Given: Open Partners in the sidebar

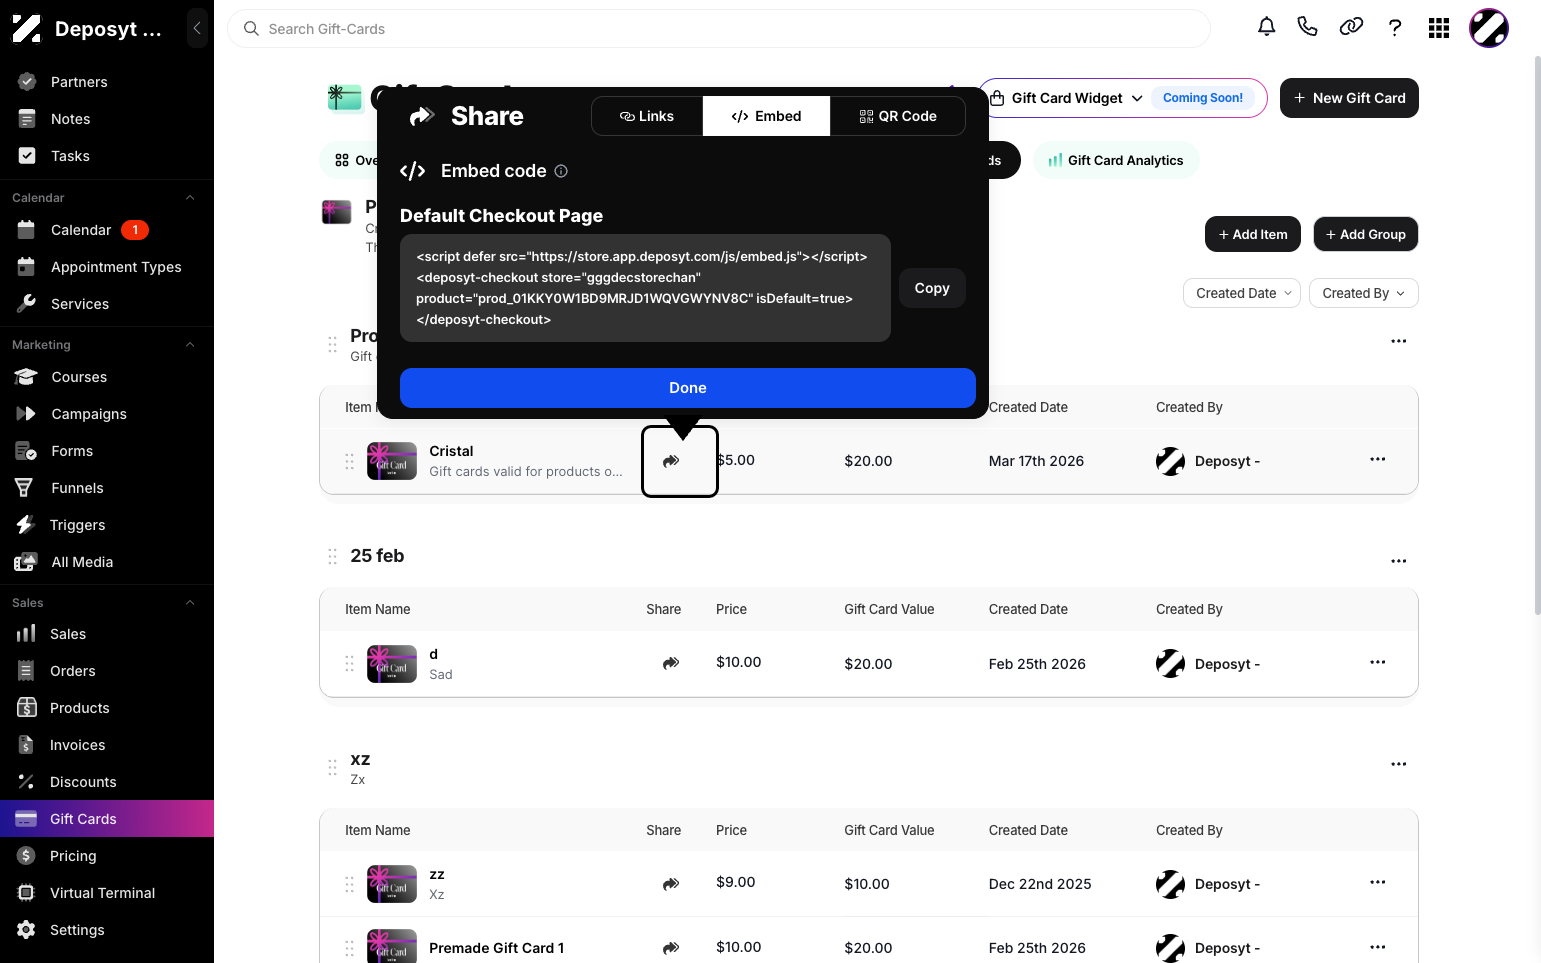Looking at the screenshot, I should click(107, 82).
